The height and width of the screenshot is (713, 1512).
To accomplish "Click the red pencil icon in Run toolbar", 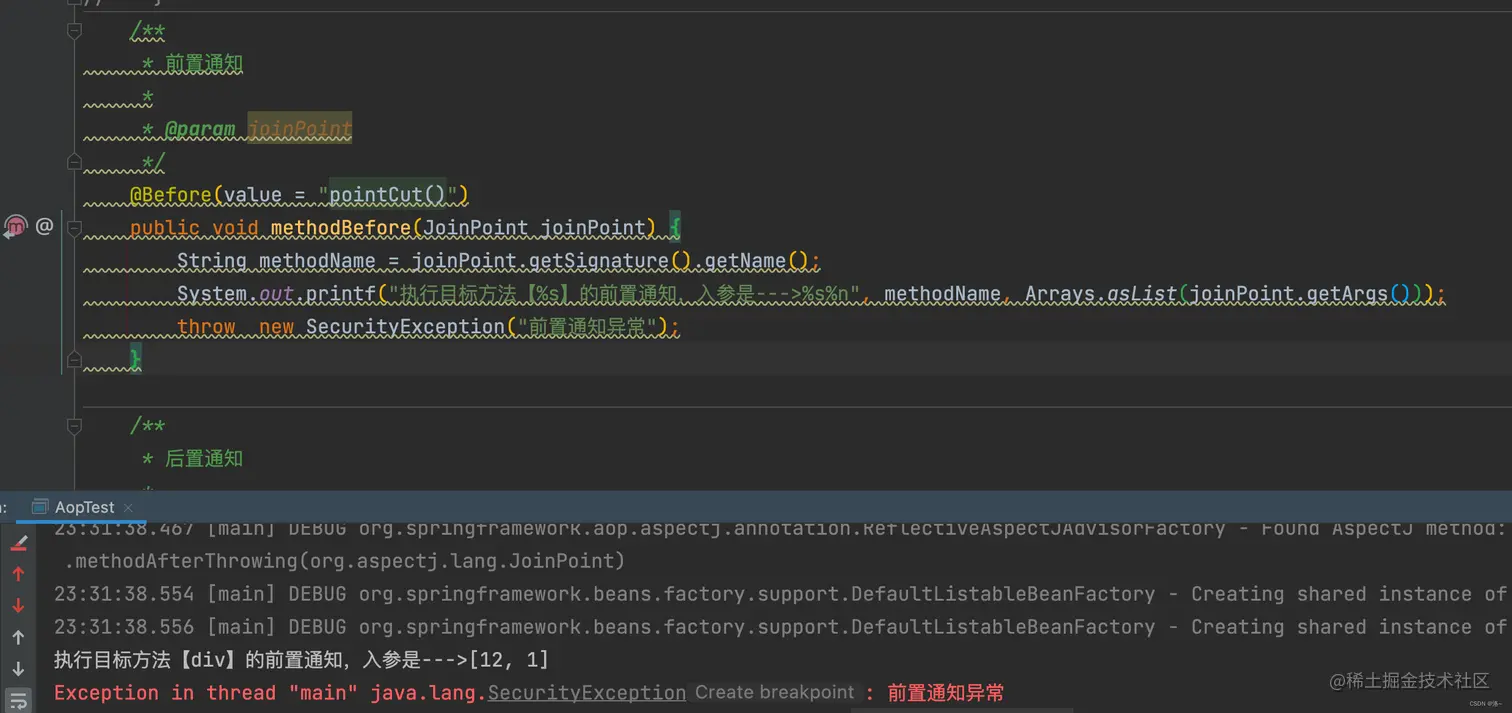I will [x=18, y=543].
